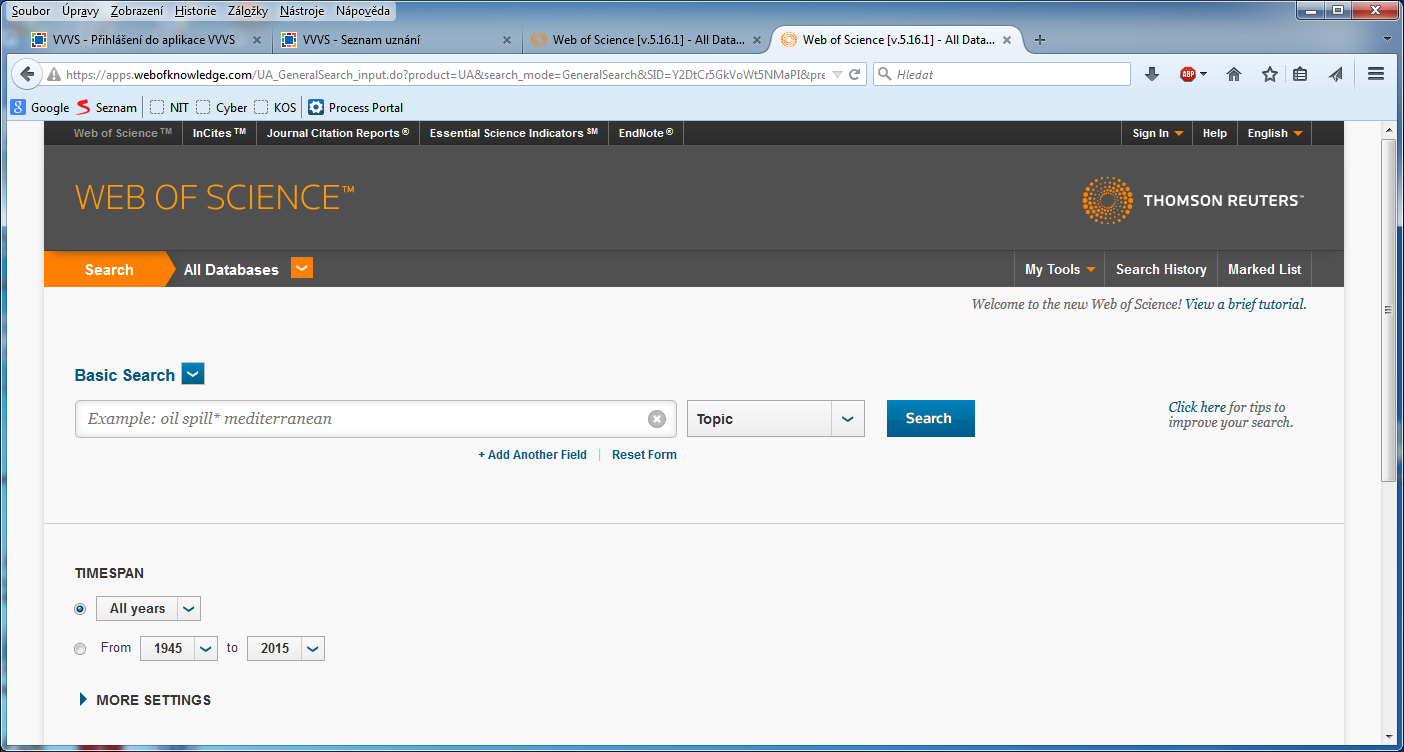Viewport: 1404px width, 752px height.
Task: Open a new tab with plus icon
Action: tap(1040, 40)
